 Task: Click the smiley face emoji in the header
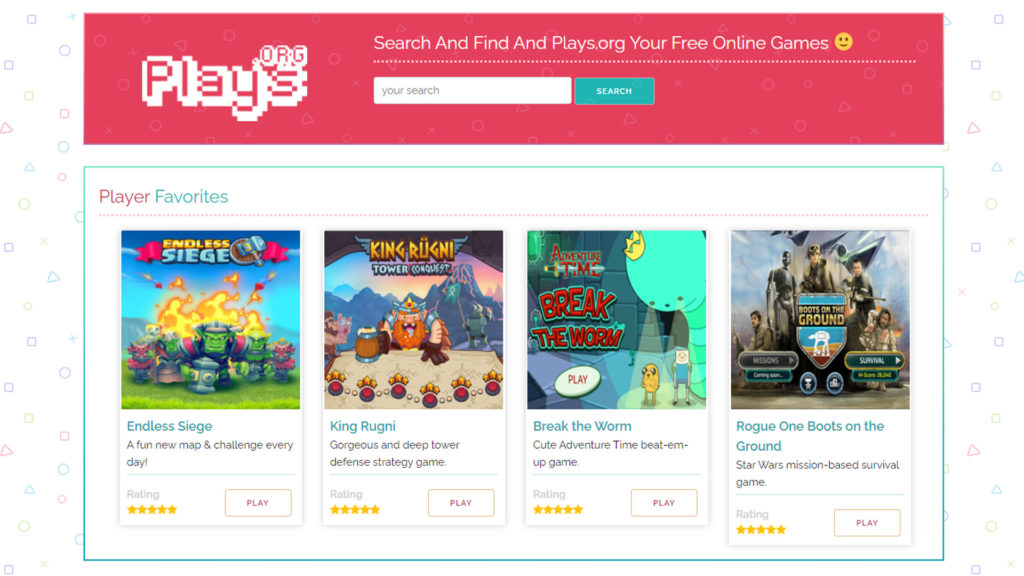[843, 42]
